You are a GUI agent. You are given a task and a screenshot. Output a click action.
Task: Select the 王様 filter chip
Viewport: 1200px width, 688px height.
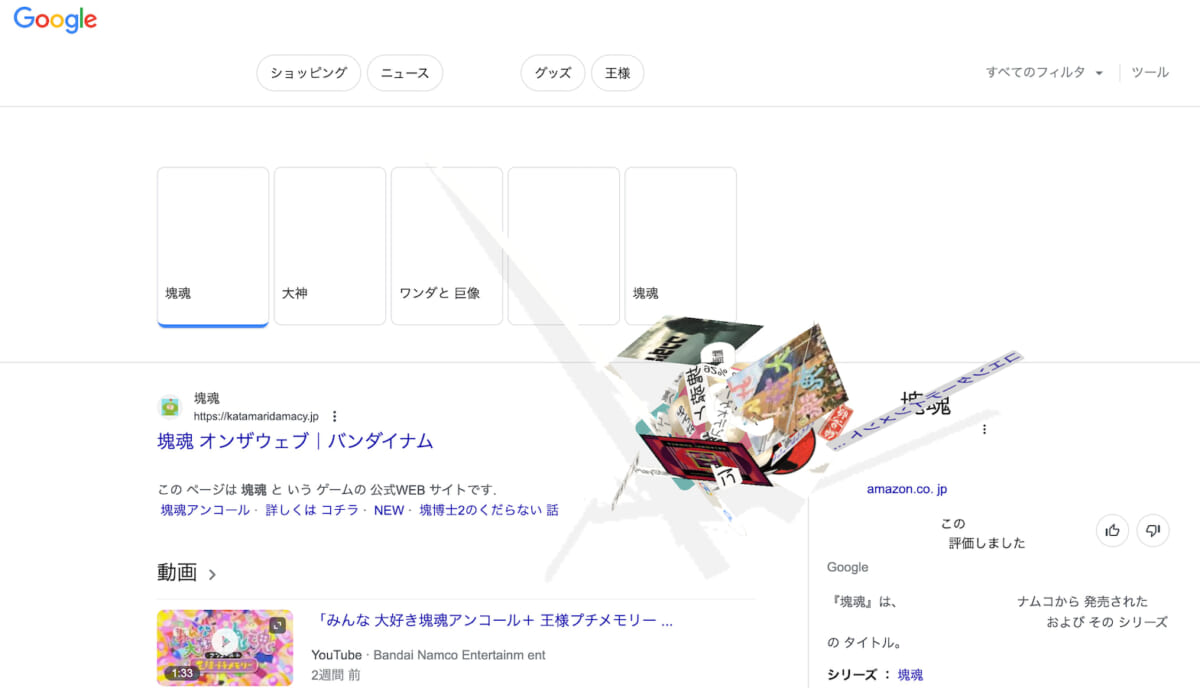(618, 73)
